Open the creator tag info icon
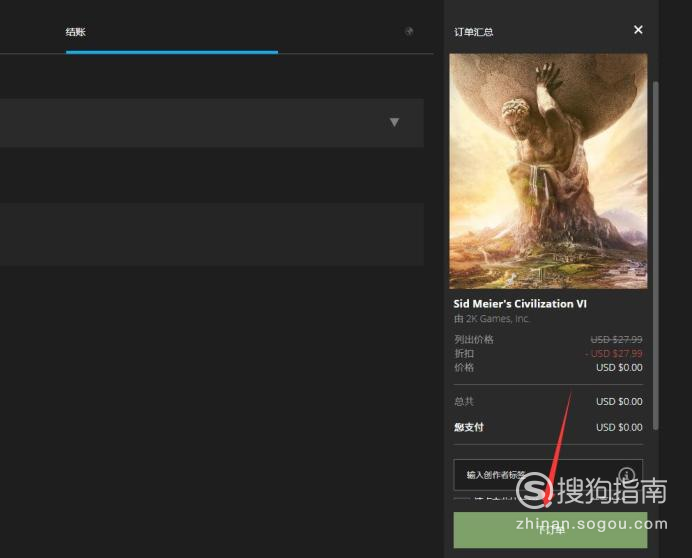692x558 pixels. pyautogui.click(x=627, y=475)
